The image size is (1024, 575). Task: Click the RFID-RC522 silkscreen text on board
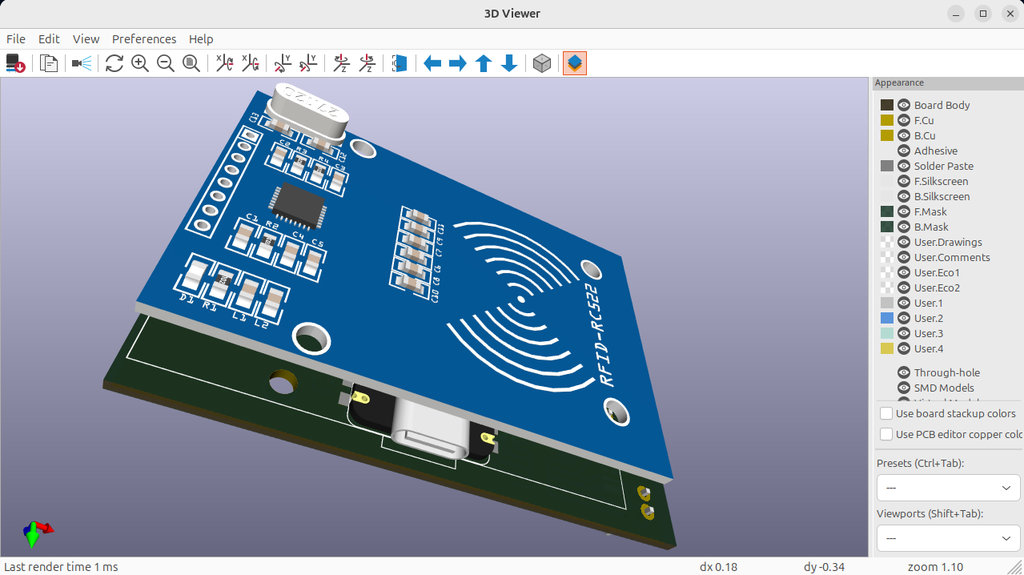(x=598, y=335)
